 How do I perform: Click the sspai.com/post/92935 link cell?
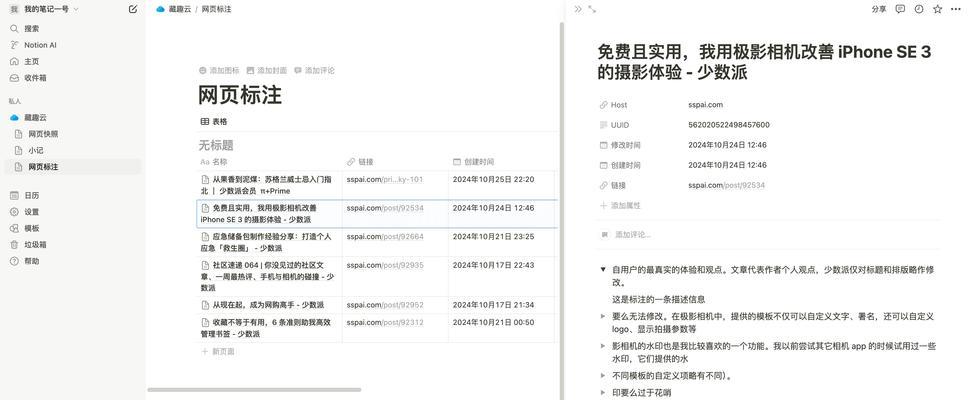click(385, 265)
